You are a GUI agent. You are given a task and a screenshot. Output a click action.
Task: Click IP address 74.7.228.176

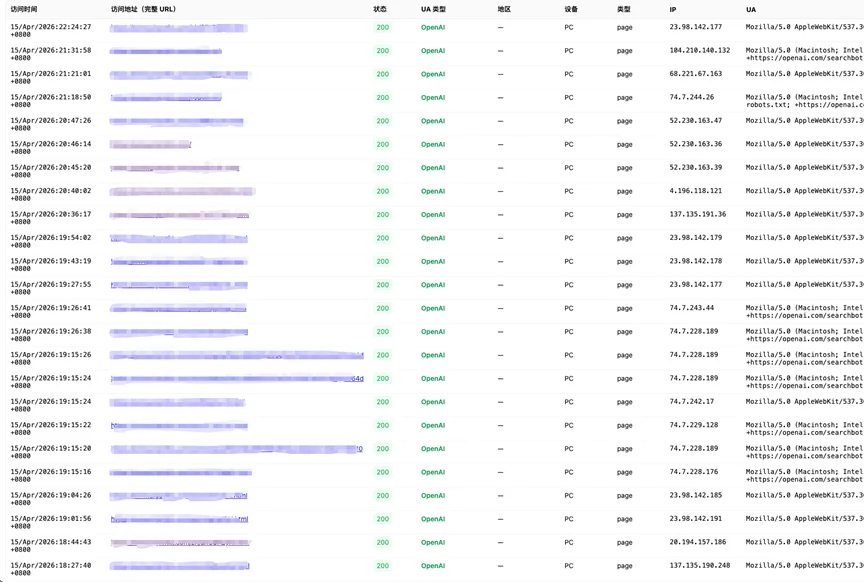coord(694,472)
